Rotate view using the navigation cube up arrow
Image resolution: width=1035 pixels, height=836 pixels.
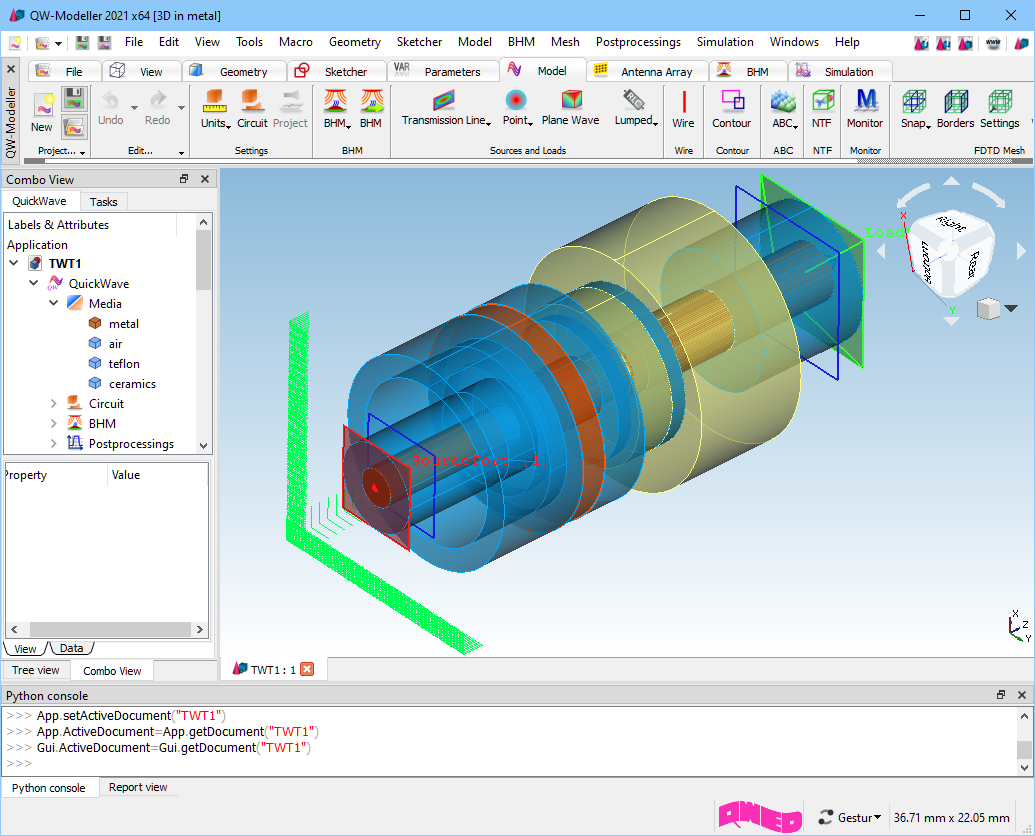pyautogui.click(x=951, y=181)
